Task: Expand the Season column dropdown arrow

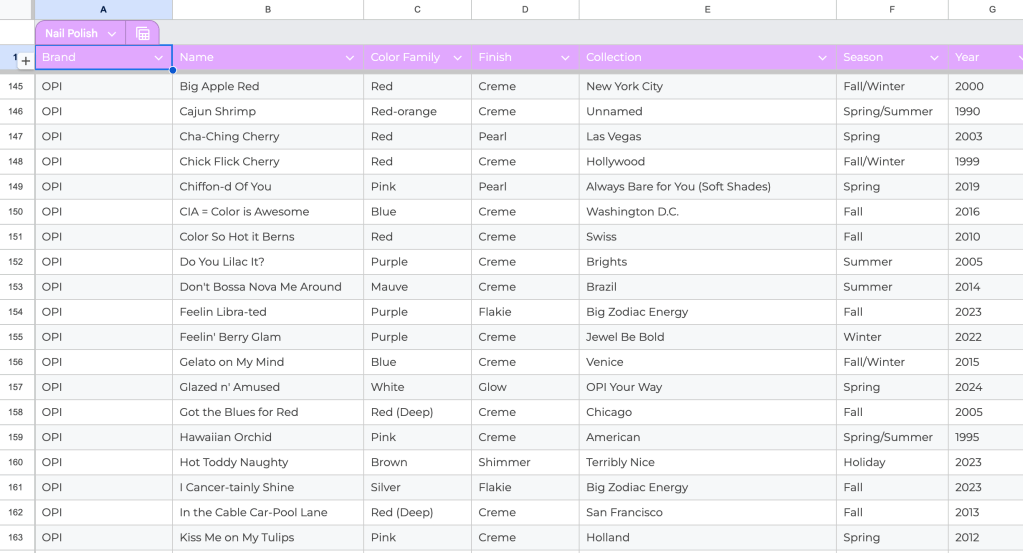Action: (x=934, y=58)
